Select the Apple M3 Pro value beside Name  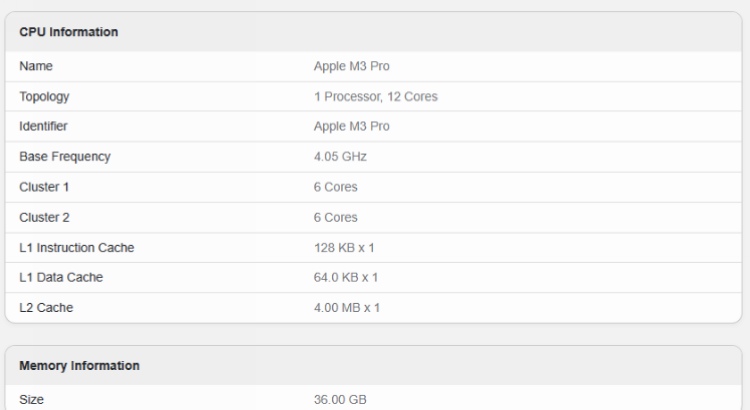tap(352, 67)
